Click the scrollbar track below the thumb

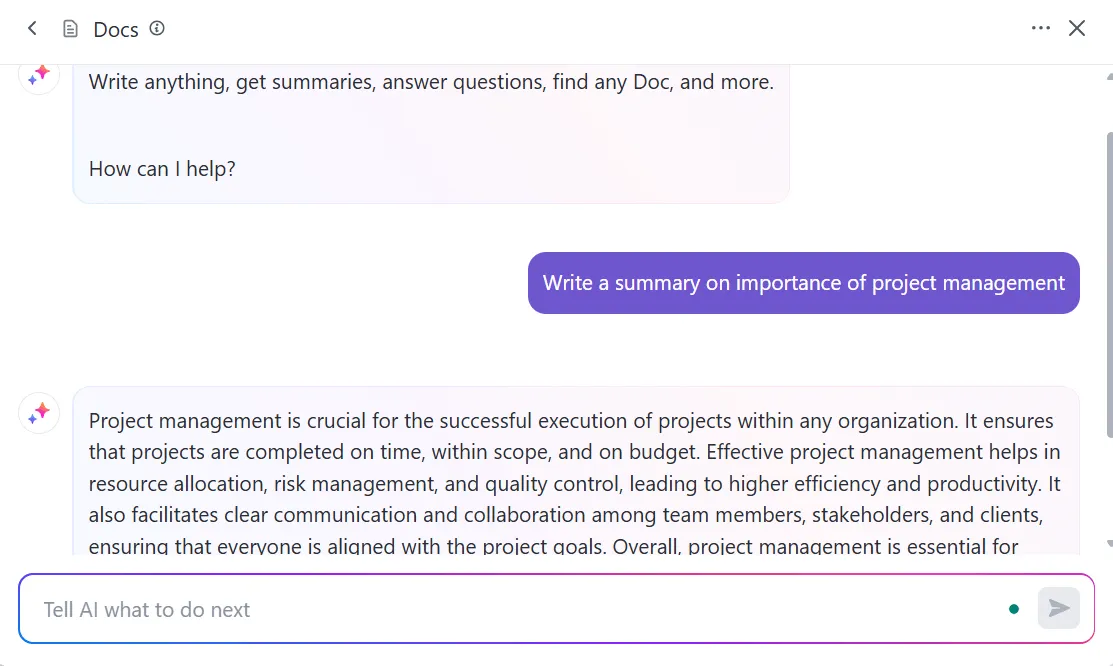1109,487
